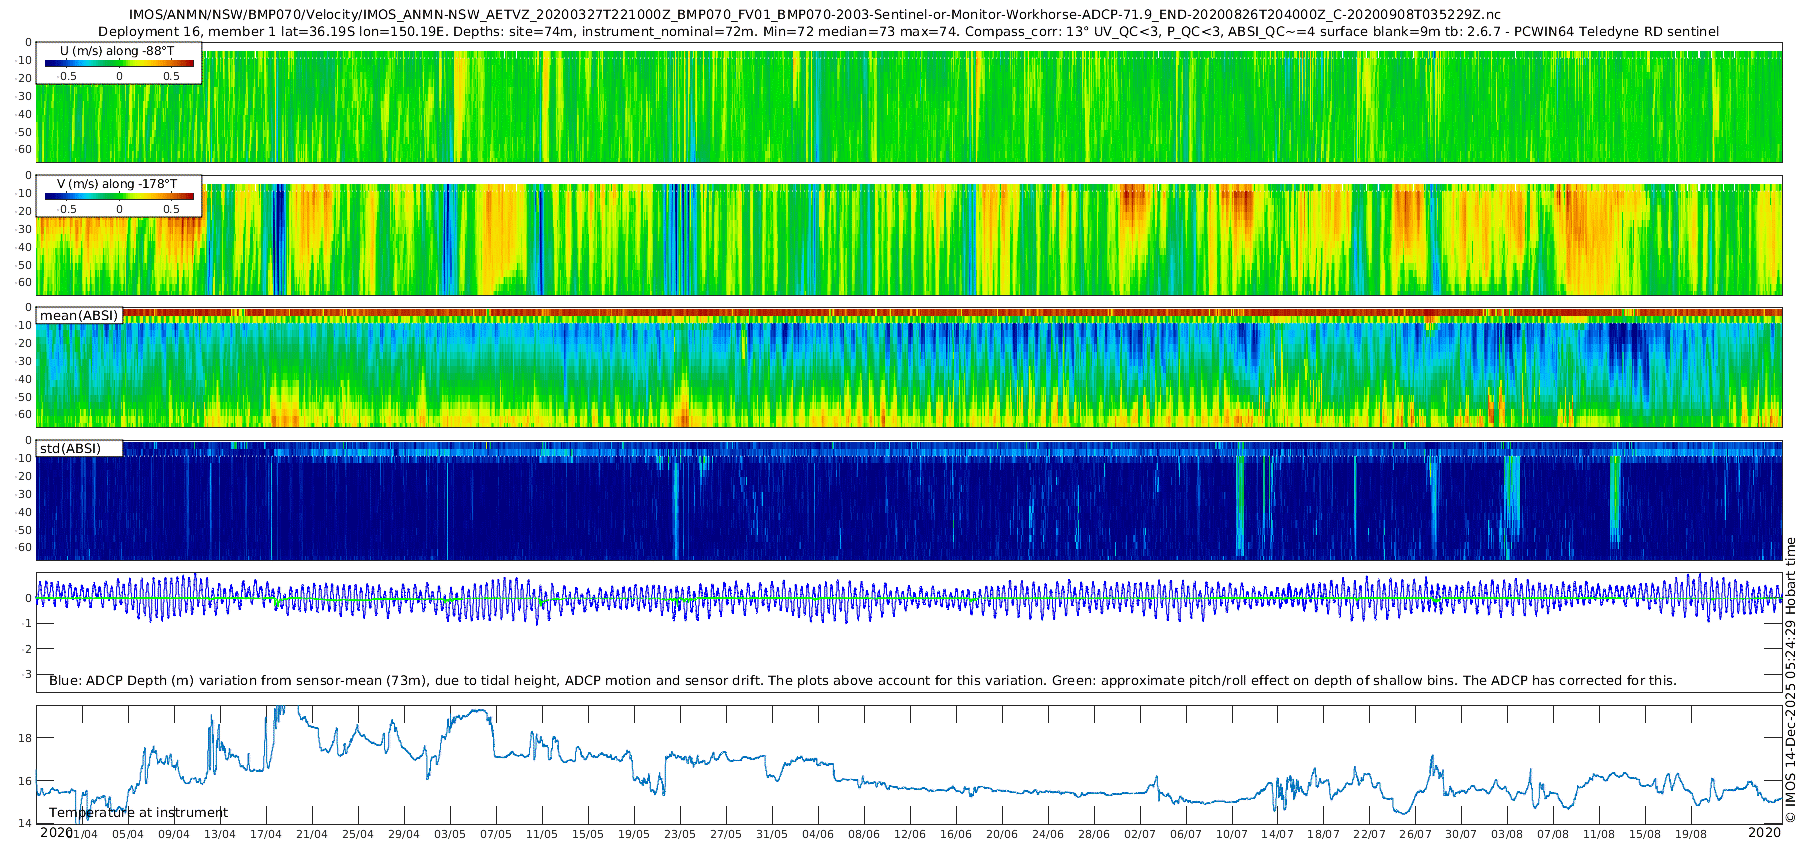This screenshot has width=1800, height=850.
Task: Select the 21/04 date tick label
Action: pyautogui.click(x=311, y=834)
